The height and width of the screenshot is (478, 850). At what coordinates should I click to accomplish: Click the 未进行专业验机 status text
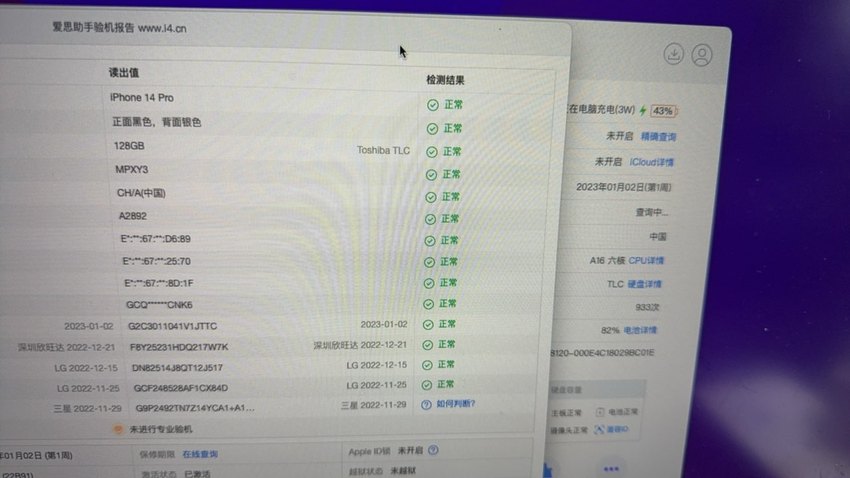click(x=161, y=429)
